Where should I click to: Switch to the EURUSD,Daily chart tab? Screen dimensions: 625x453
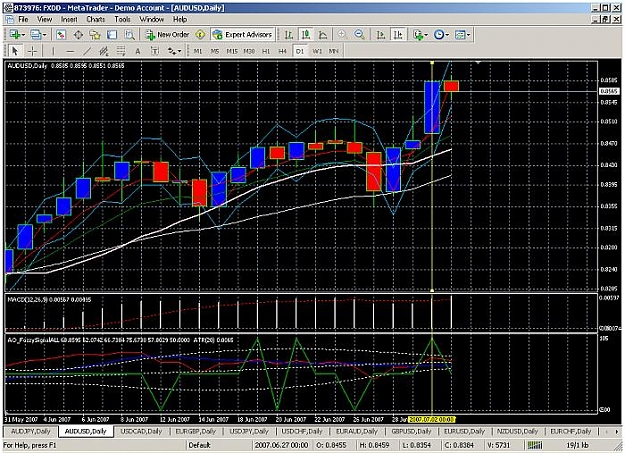[464, 431]
